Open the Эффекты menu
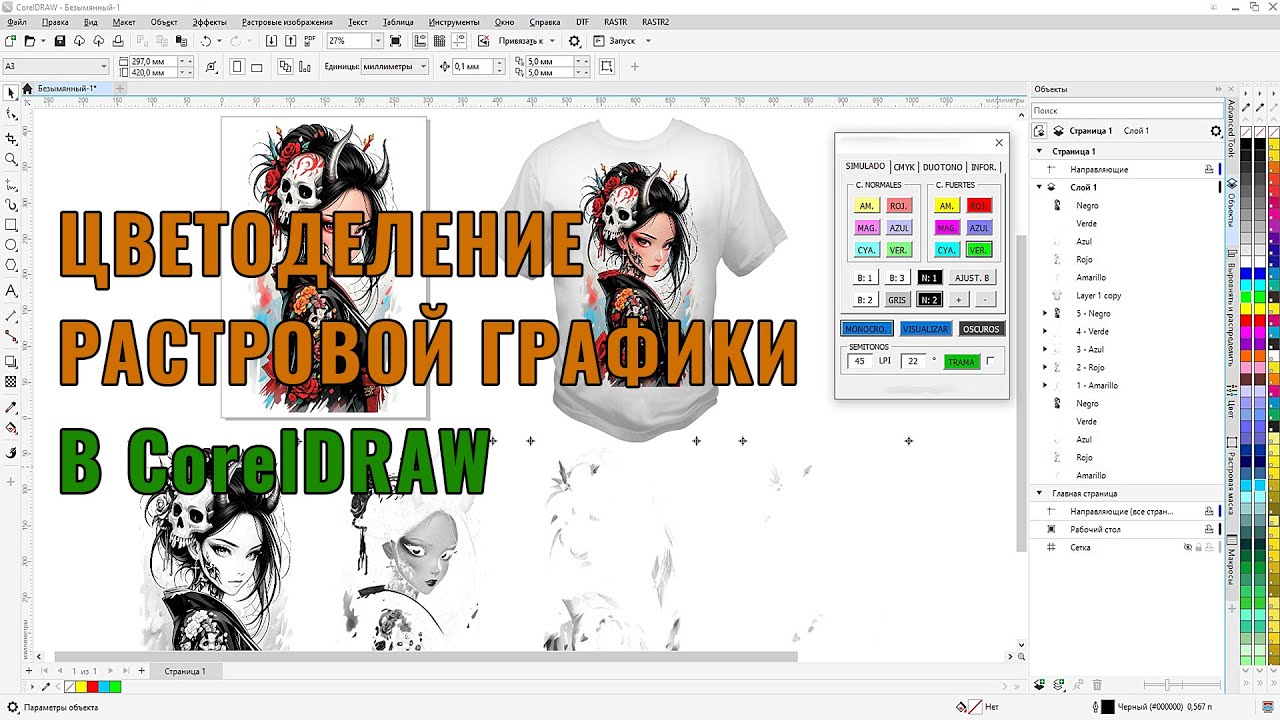This screenshot has width=1280, height=720. [x=209, y=22]
